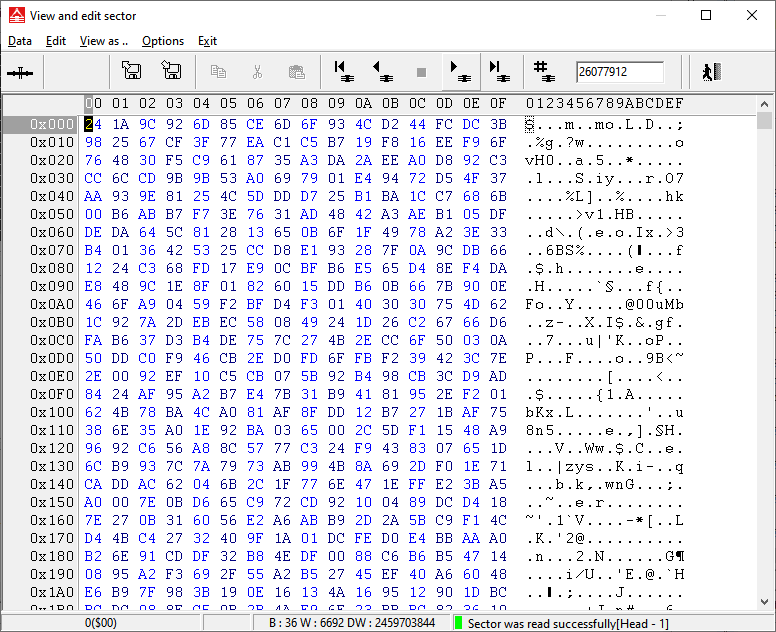The width and height of the screenshot is (776, 632).
Task: Click byte FA at start of row 0x0C0
Action: click(x=93, y=340)
